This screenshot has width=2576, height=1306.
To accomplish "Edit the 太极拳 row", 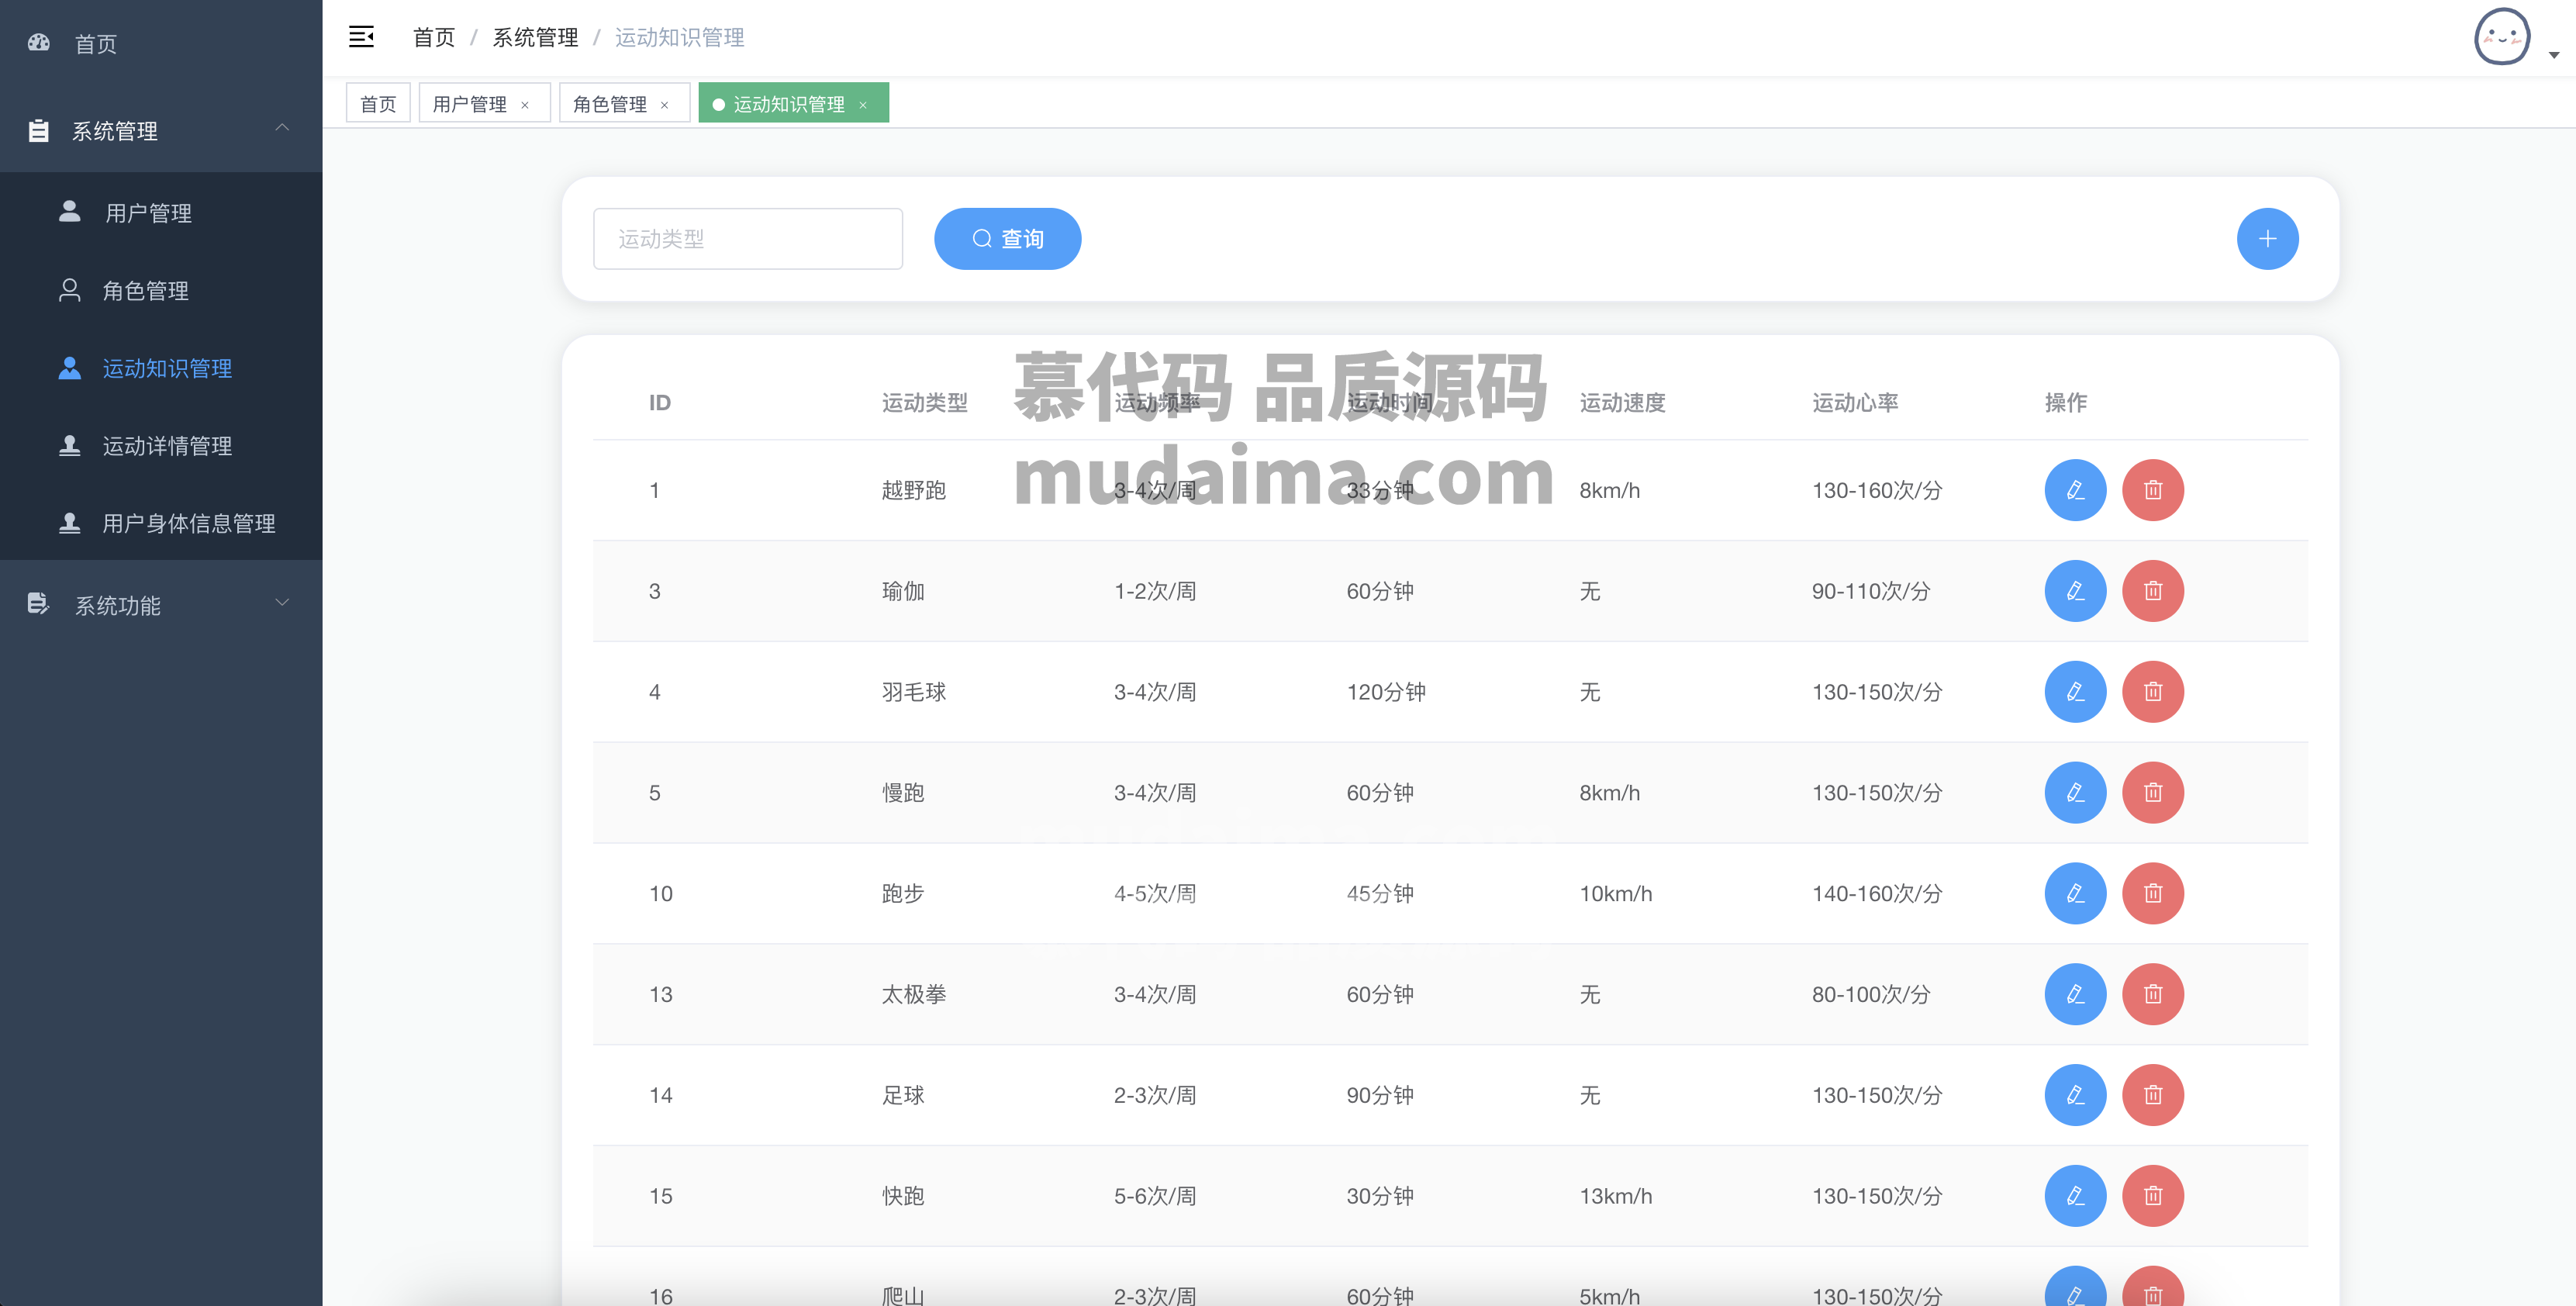I will [x=2075, y=995].
